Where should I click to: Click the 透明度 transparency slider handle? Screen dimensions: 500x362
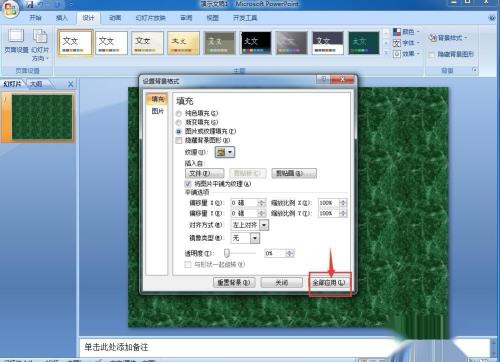point(227,254)
